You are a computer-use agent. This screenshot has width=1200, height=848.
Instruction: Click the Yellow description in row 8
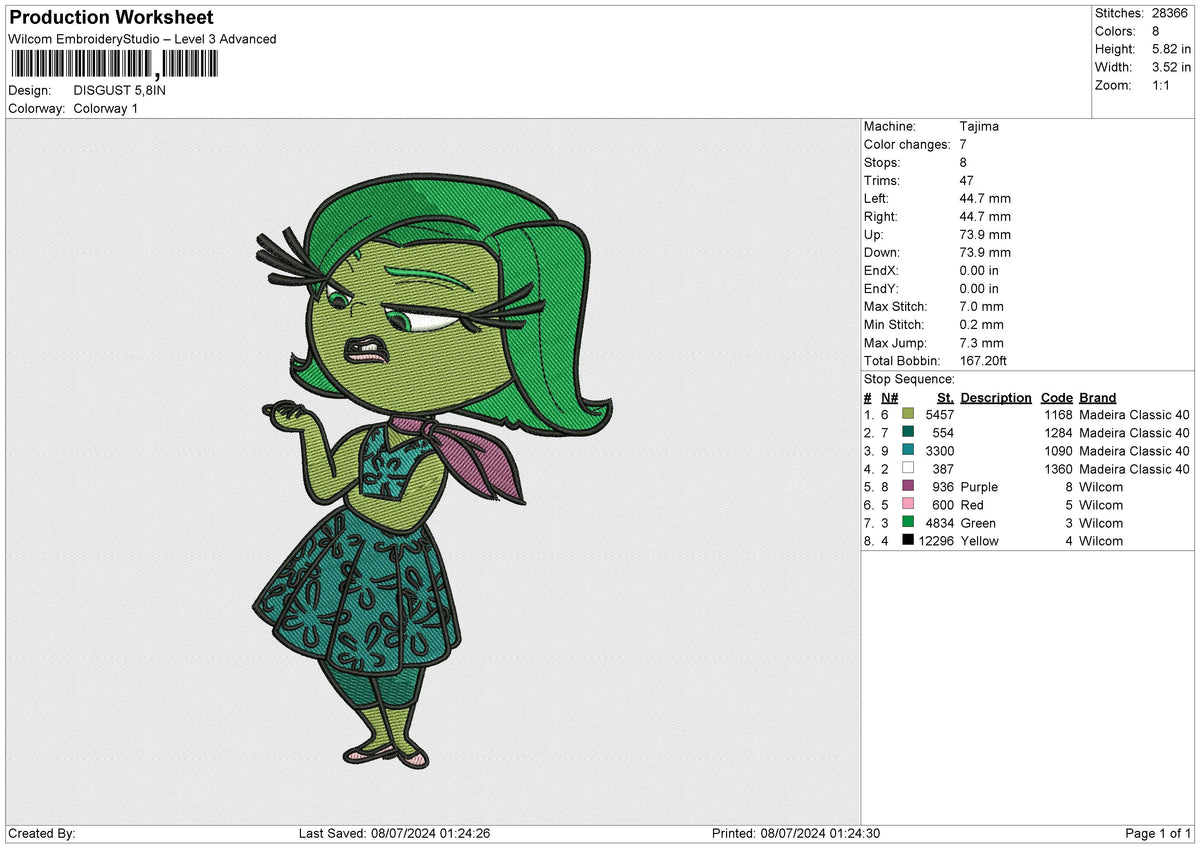coord(980,541)
